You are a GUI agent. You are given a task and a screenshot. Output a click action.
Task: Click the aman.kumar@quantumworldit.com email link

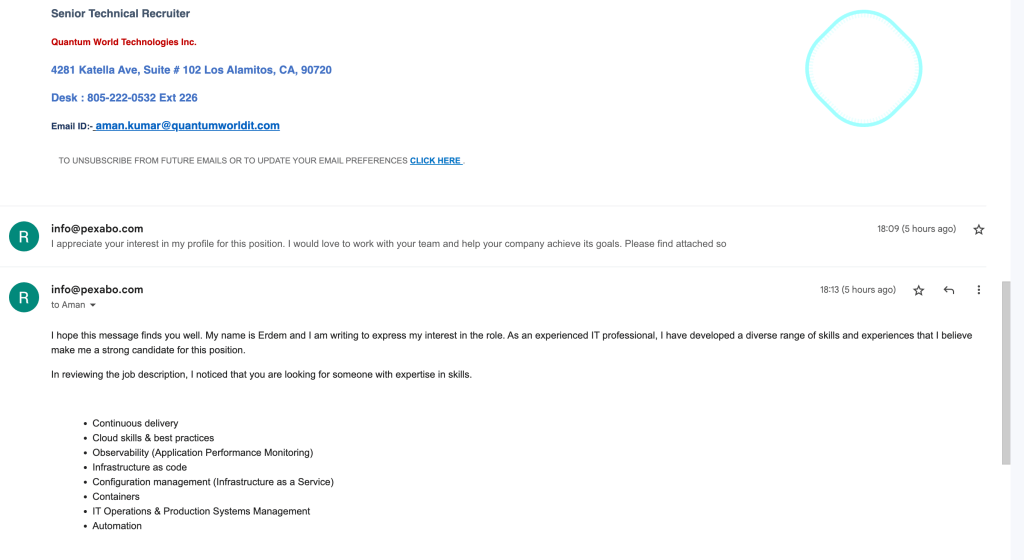(187, 125)
